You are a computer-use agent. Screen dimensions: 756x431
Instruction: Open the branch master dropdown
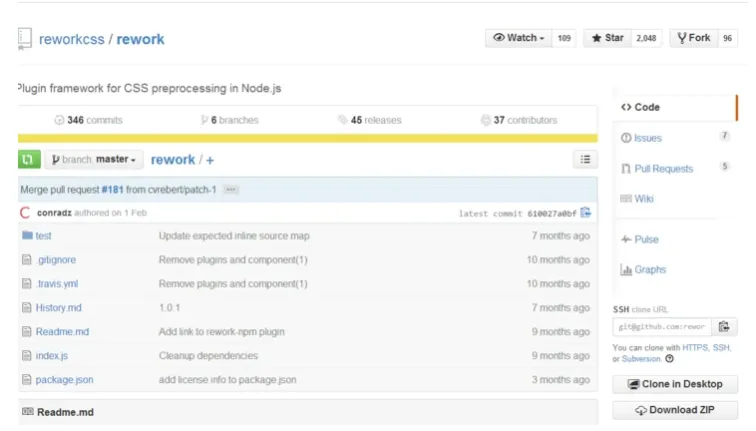click(94, 160)
